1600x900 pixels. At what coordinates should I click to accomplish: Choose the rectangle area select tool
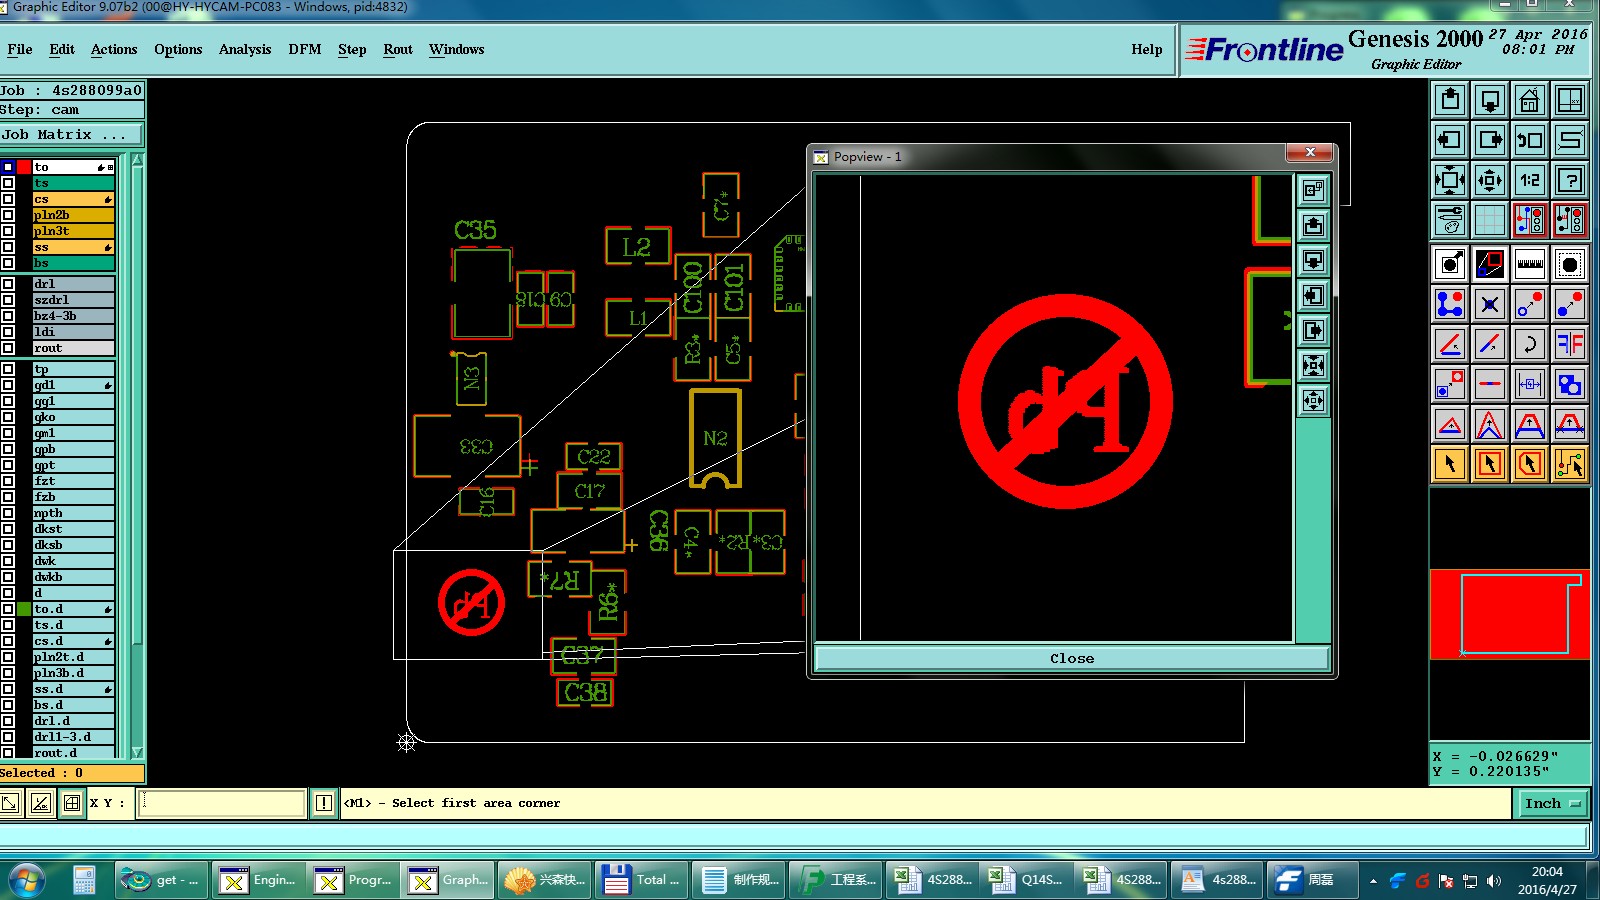click(1490, 464)
